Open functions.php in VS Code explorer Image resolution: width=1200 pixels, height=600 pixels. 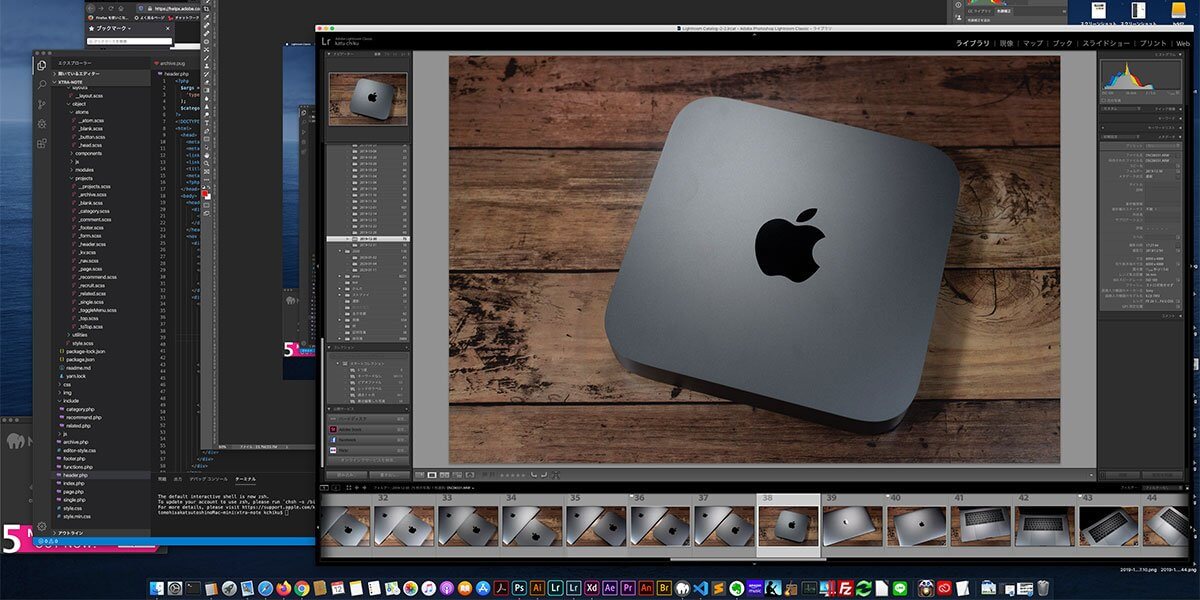point(78,467)
